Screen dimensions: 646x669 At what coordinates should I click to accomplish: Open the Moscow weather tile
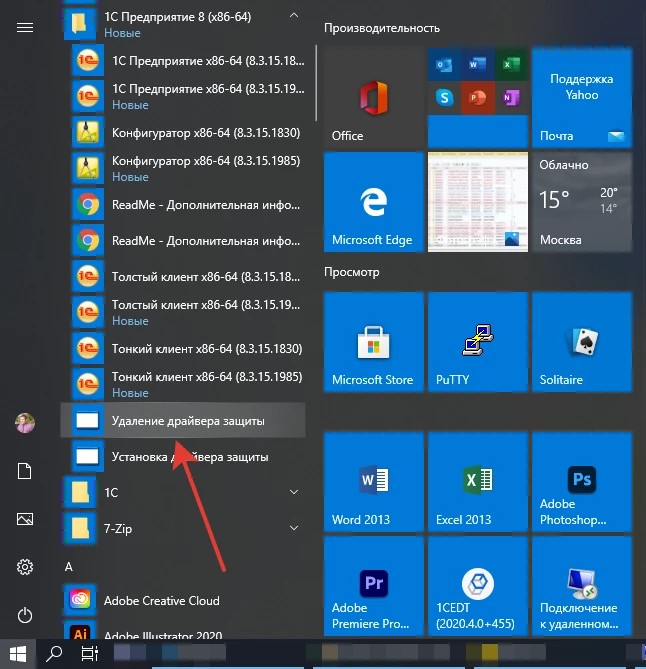581,201
